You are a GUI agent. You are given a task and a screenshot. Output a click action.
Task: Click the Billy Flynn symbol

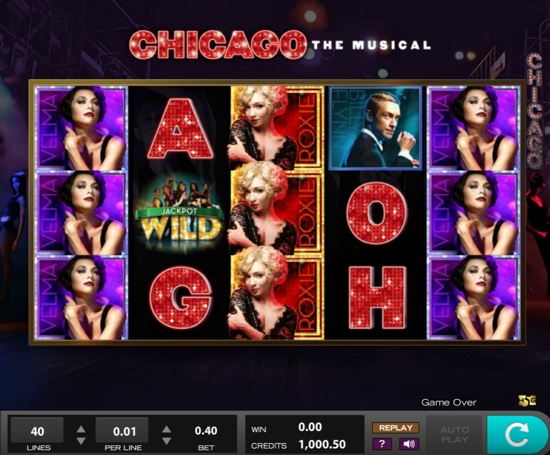click(375, 128)
